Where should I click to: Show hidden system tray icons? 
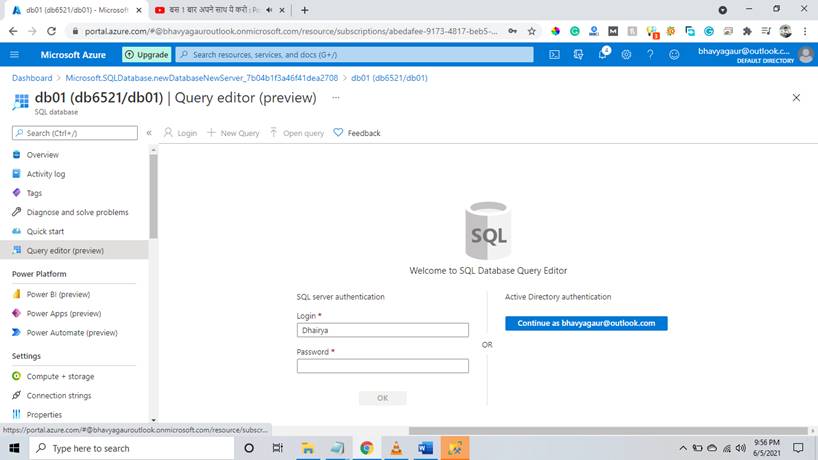pyautogui.click(x=682, y=448)
